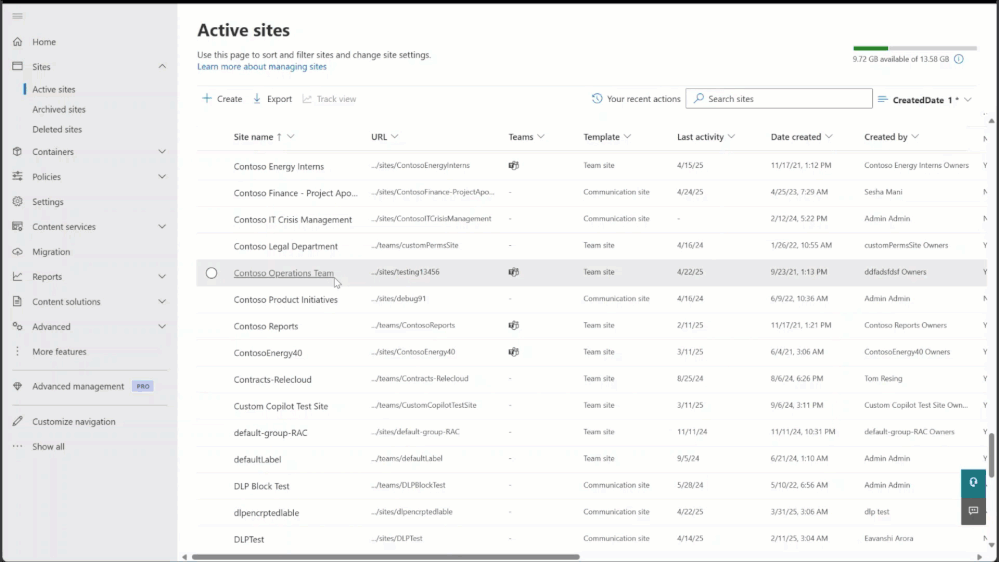
Task: Open the Date created column dropdown
Action: pos(829,136)
